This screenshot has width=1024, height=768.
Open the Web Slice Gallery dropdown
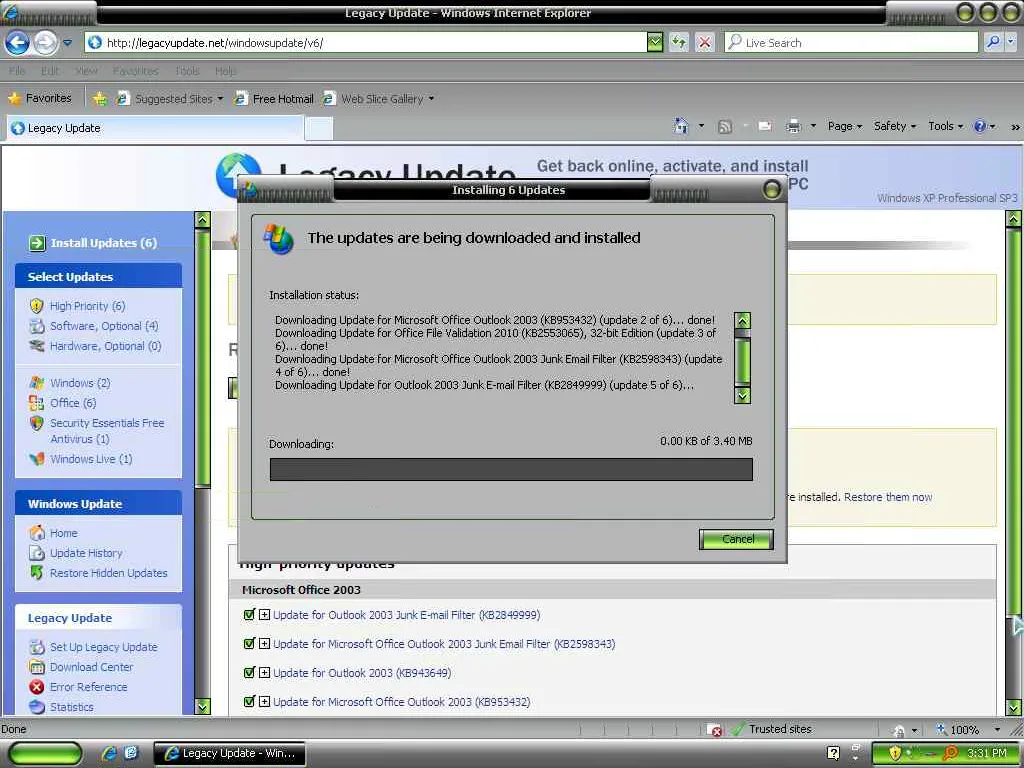coord(431,99)
